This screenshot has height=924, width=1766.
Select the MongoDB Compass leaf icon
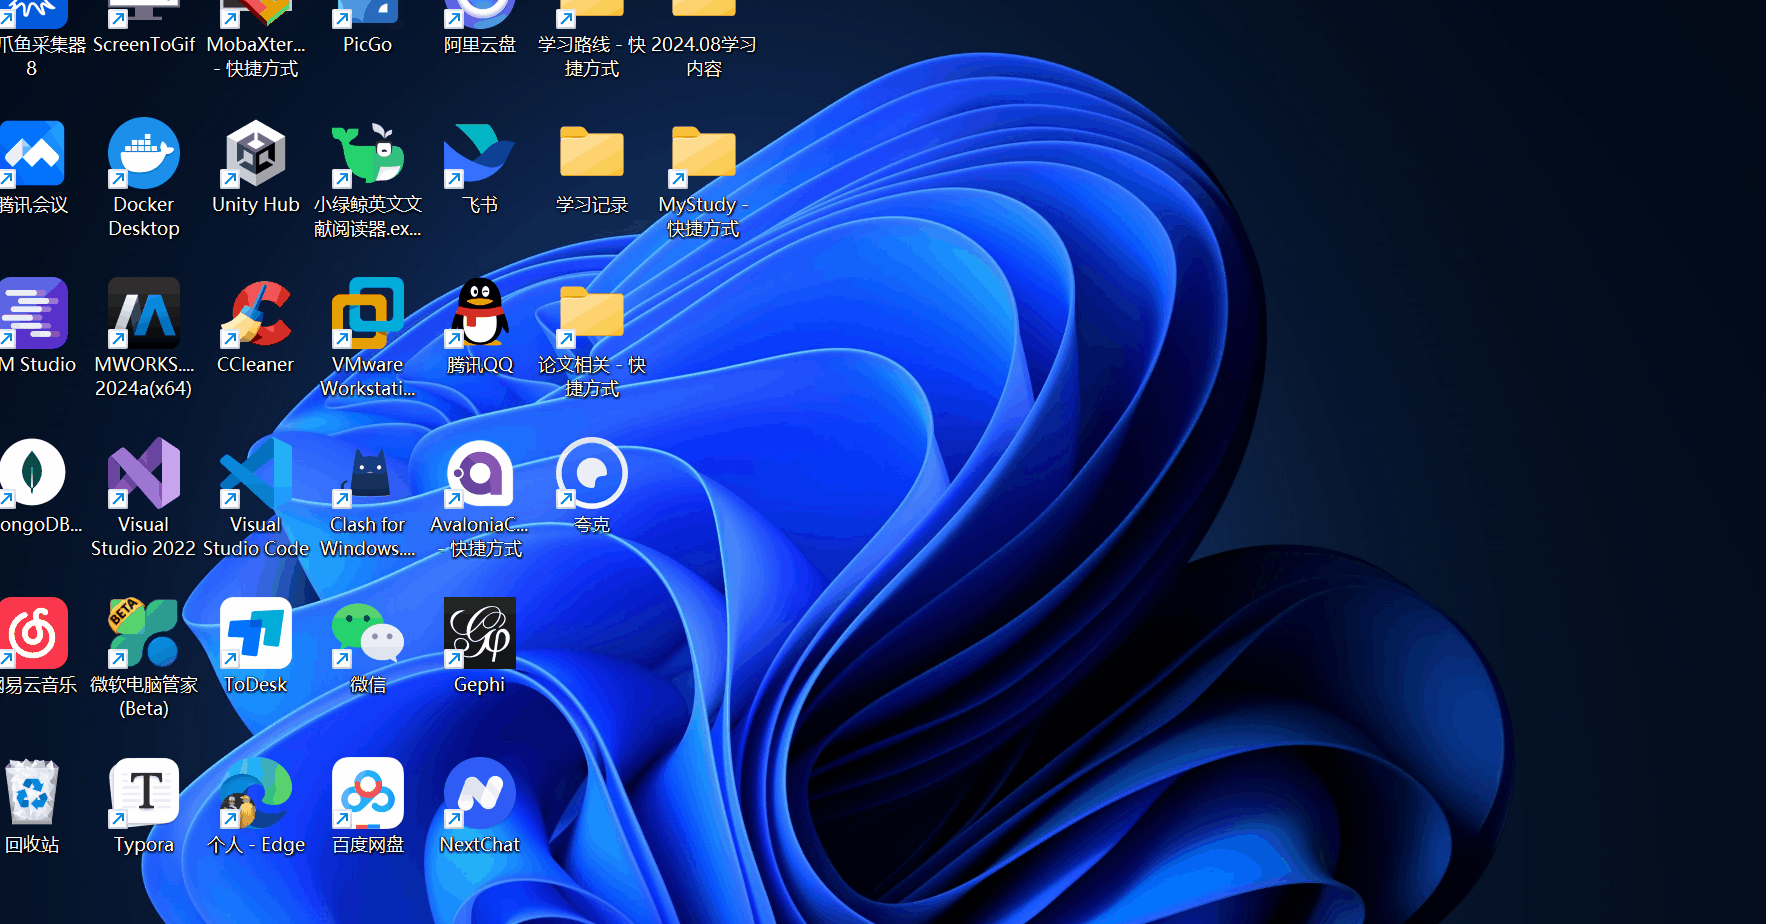point(33,473)
